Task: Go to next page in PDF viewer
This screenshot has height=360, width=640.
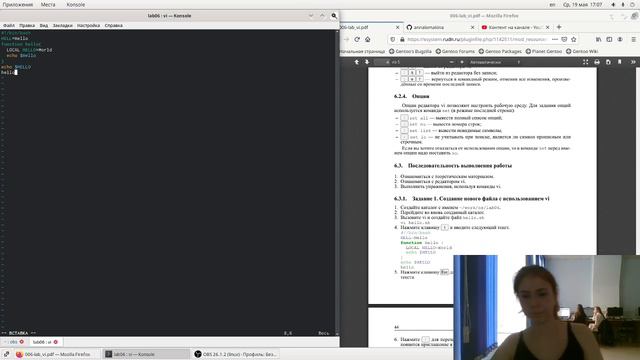Action: pos(367,62)
